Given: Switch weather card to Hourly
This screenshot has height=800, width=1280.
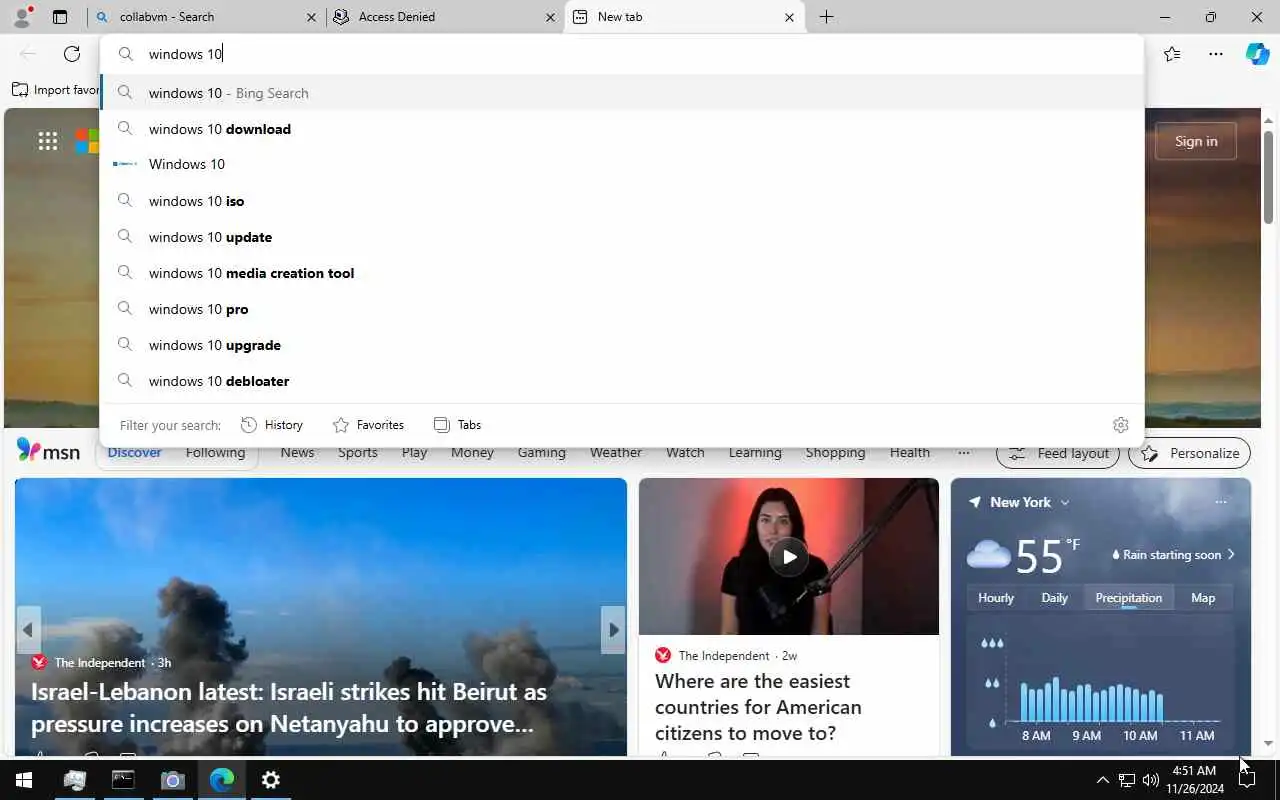Looking at the screenshot, I should pyautogui.click(x=995, y=598).
